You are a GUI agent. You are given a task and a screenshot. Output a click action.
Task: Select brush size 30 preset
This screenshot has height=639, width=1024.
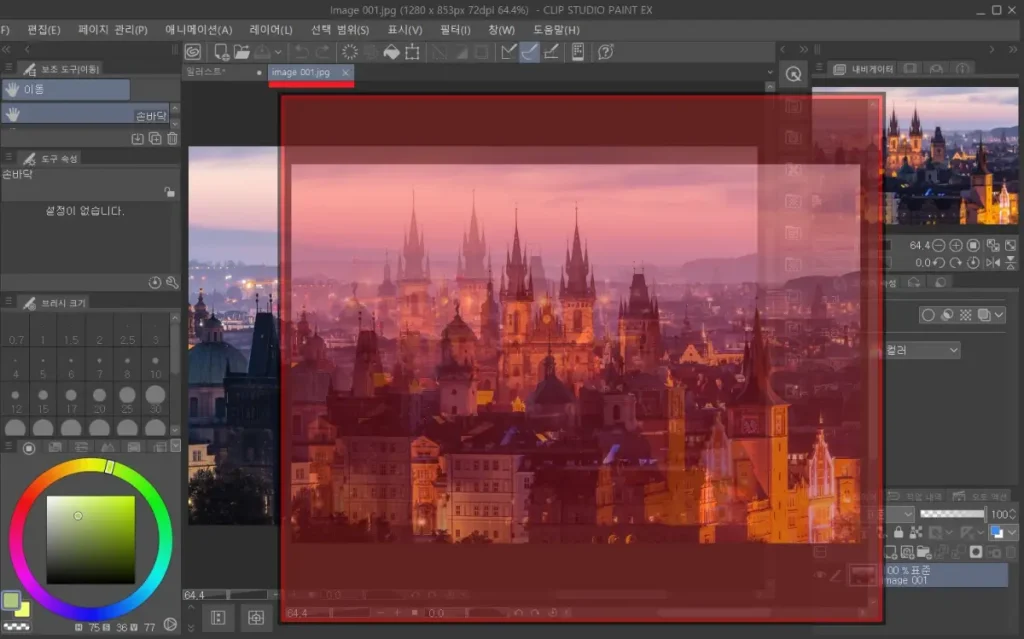(x=155, y=396)
